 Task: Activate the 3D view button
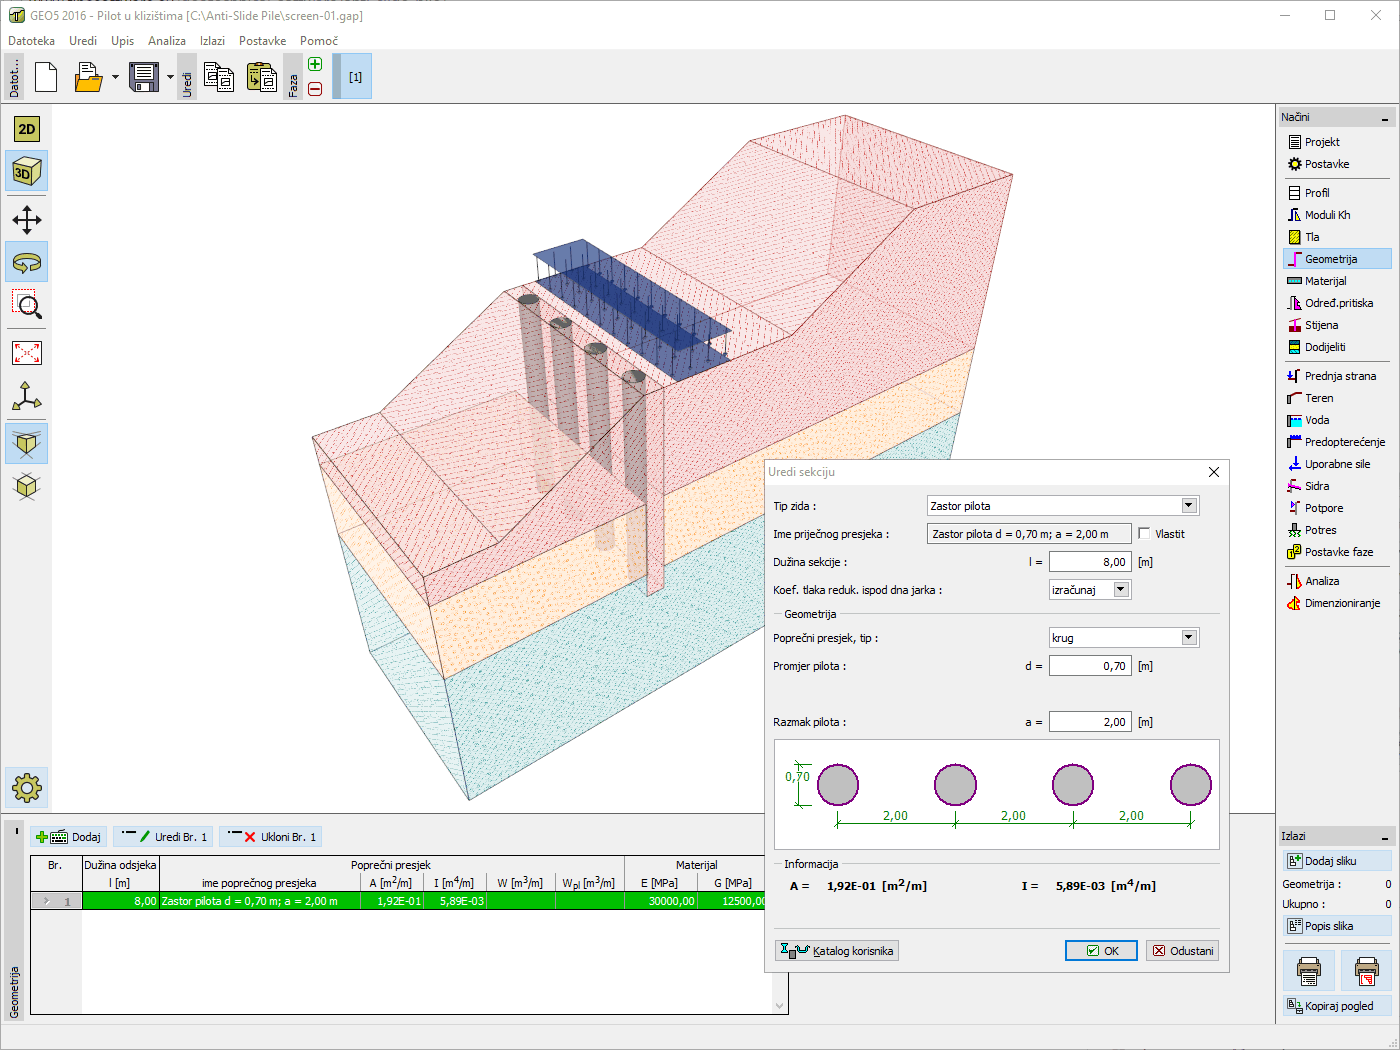coord(27,172)
